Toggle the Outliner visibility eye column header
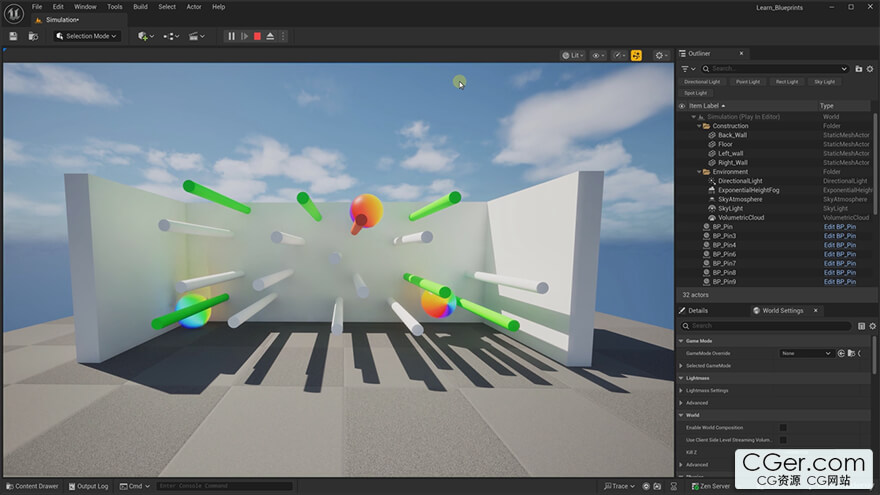This screenshot has height=495, width=880. click(682, 105)
